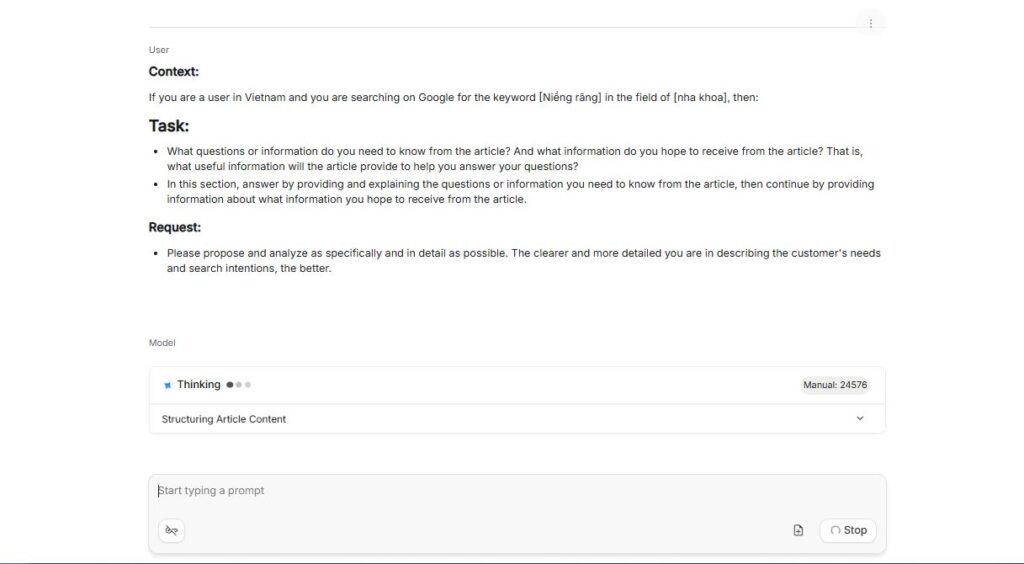The width and height of the screenshot is (1024, 564).
Task: Expand the Structuring Article Content chevron
Action: click(x=860, y=419)
